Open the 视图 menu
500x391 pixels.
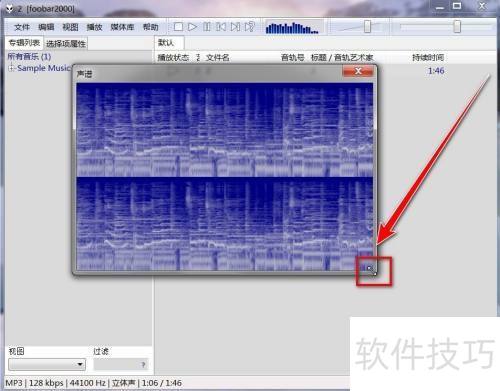click(x=70, y=27)
